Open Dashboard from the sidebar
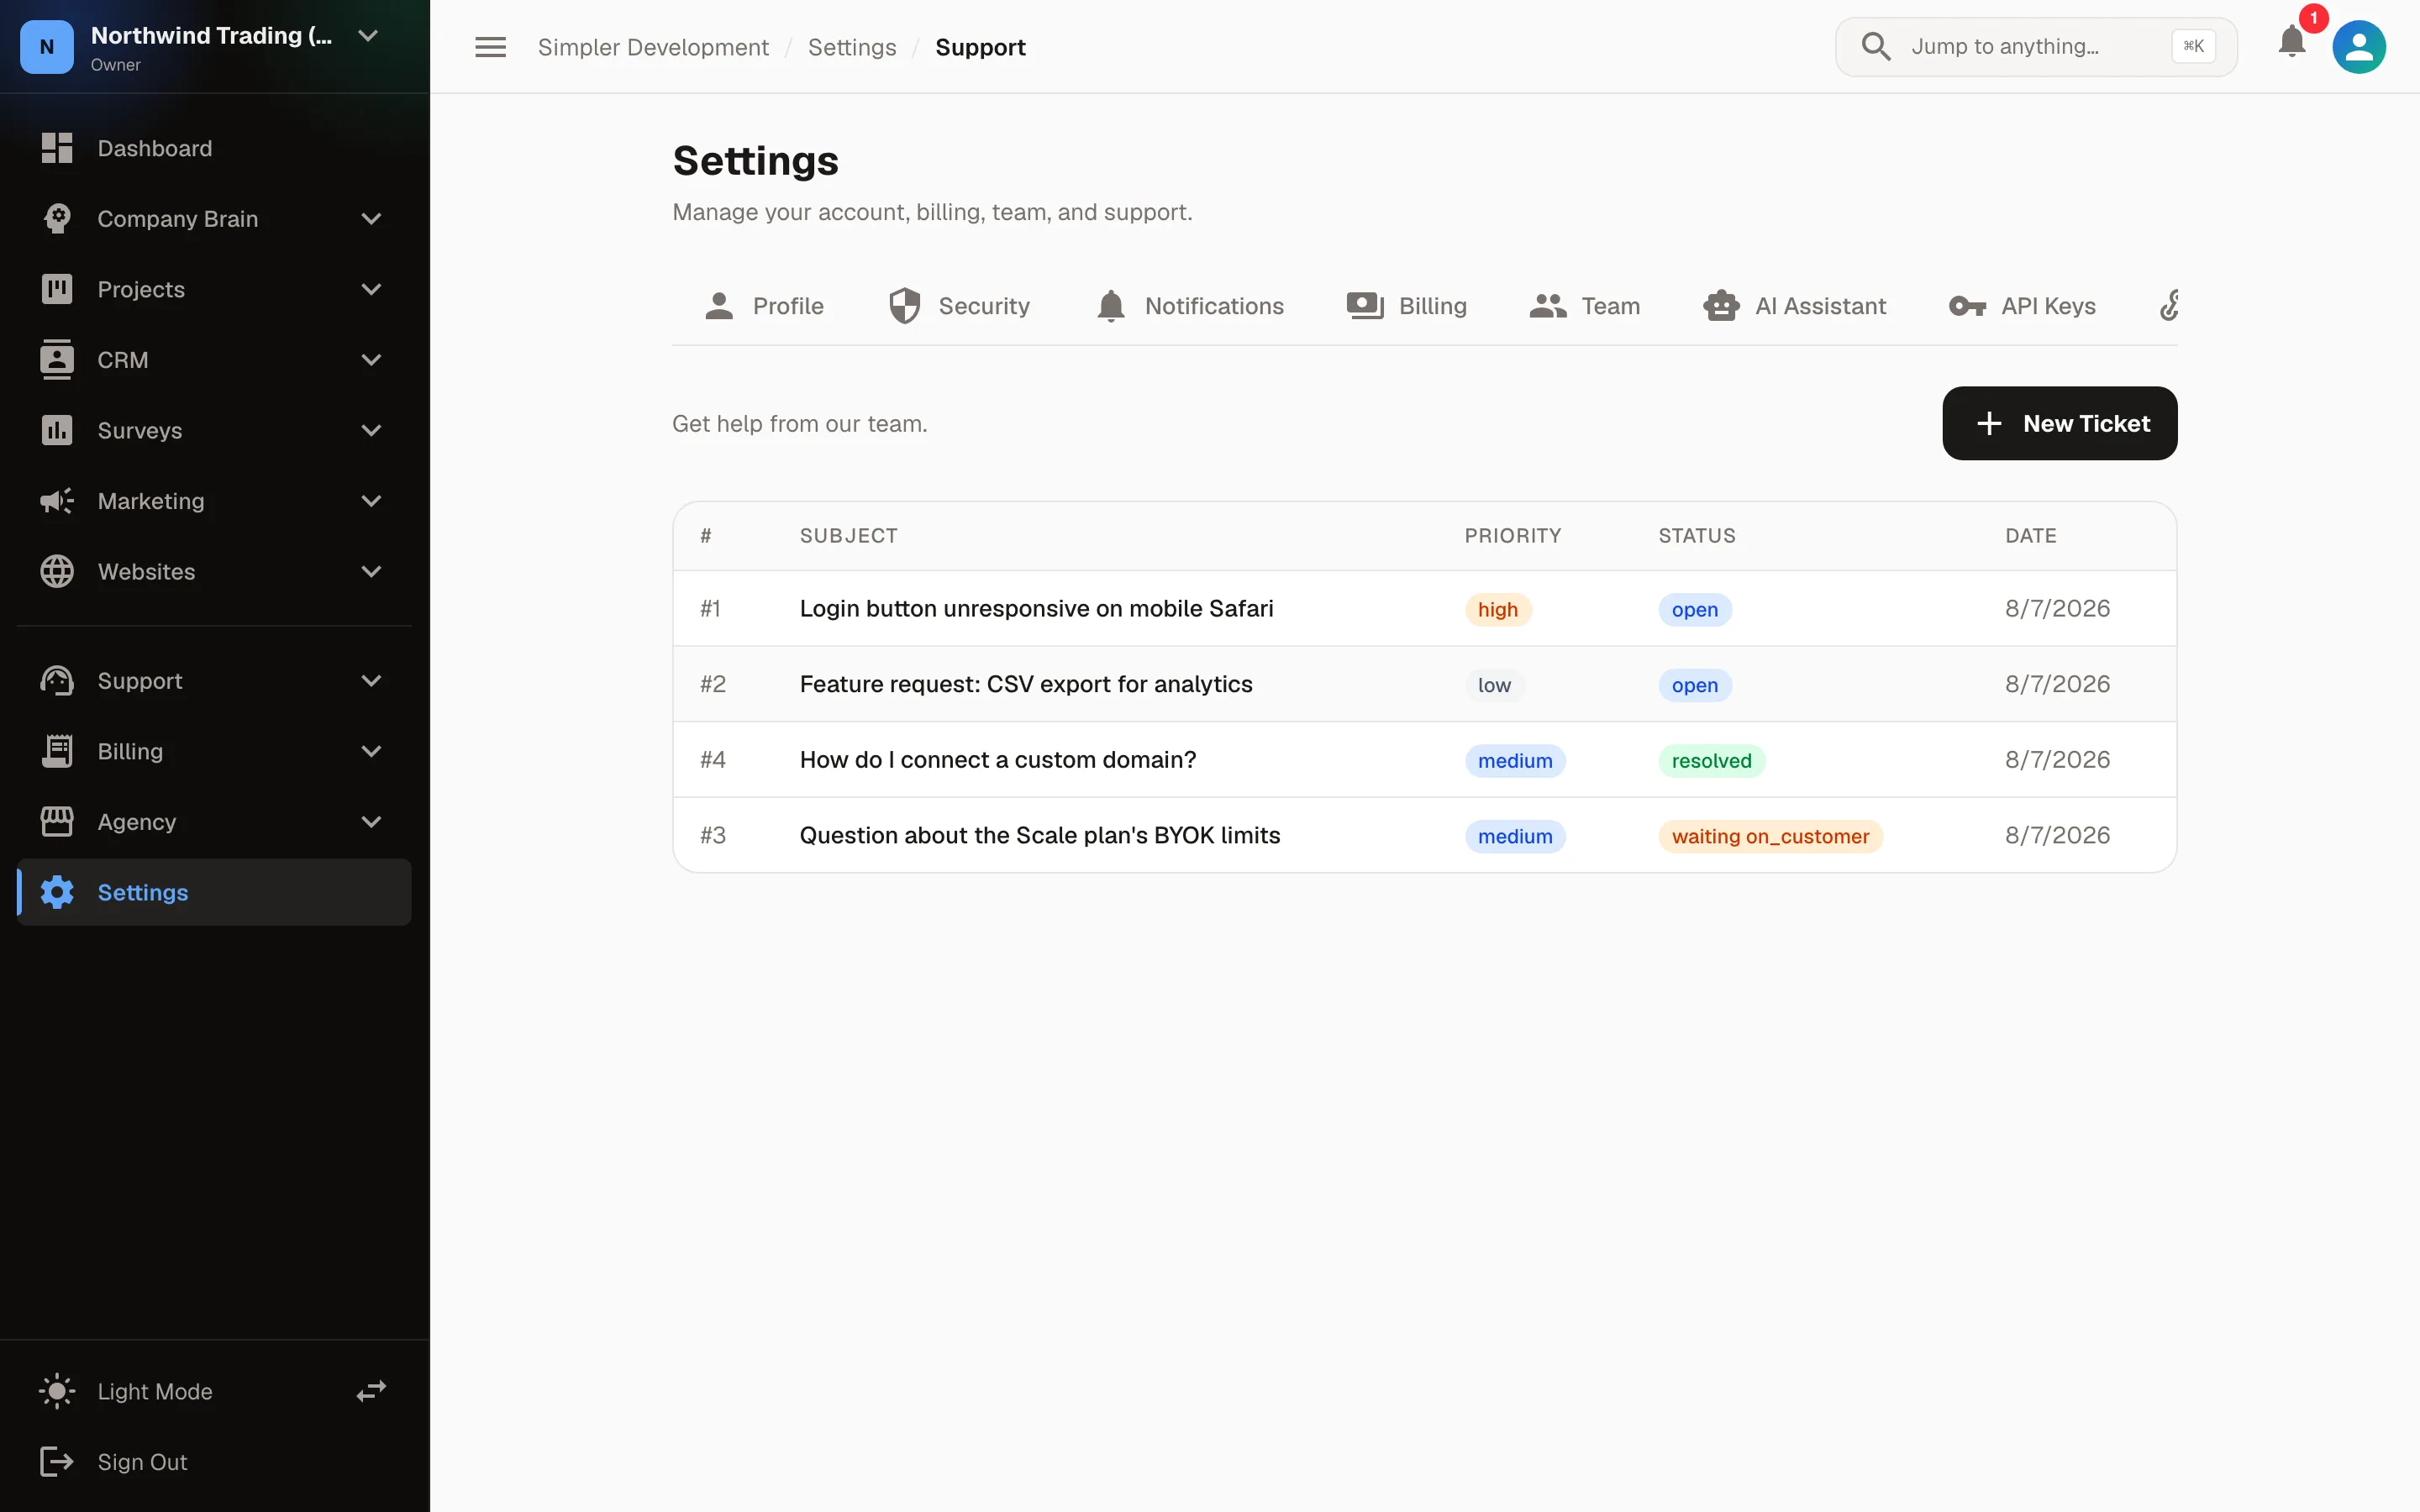 (x=214, y=148)
